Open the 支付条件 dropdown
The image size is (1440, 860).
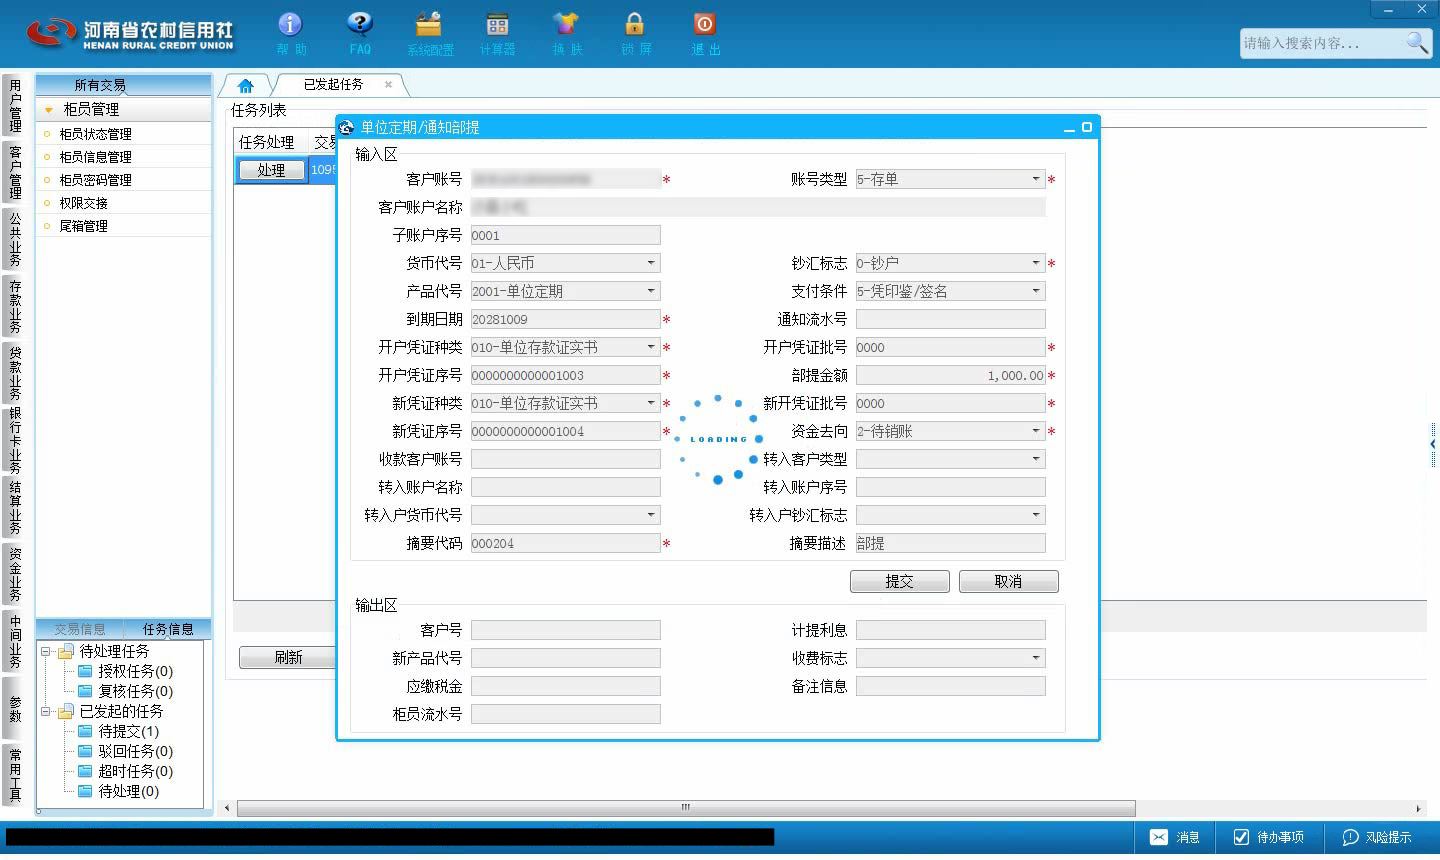click(x=1036, y=291)
